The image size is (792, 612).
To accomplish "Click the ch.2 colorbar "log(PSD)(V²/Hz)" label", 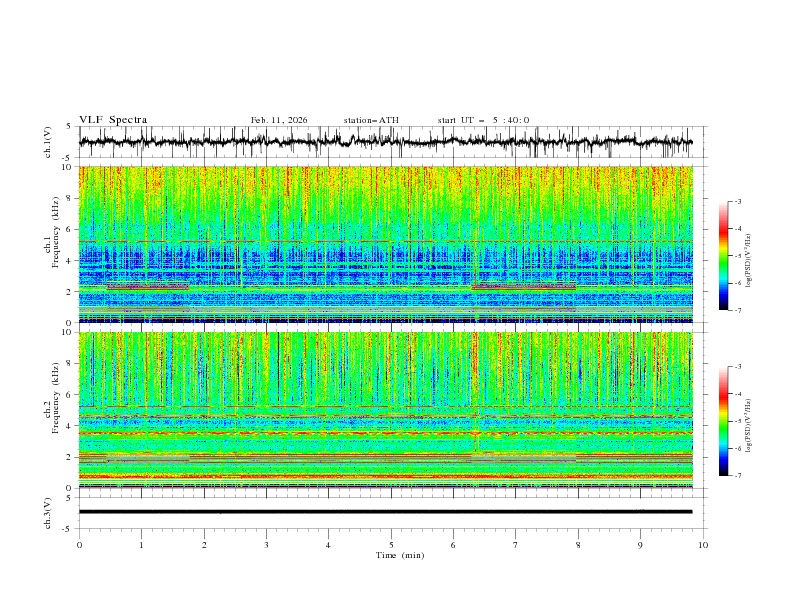I will pos(748,426).
